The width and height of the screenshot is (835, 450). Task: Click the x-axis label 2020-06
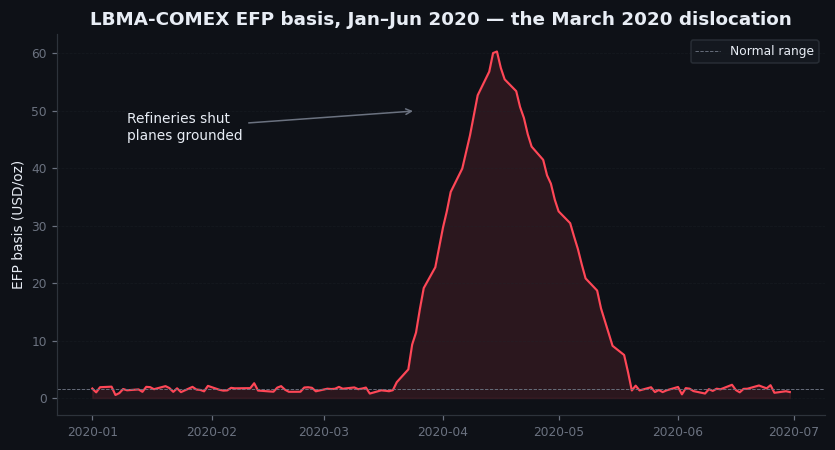point(678,431)
